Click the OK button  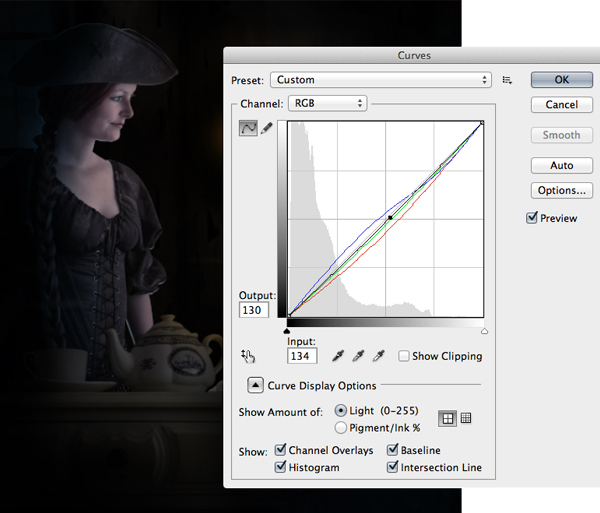(562, 80)
